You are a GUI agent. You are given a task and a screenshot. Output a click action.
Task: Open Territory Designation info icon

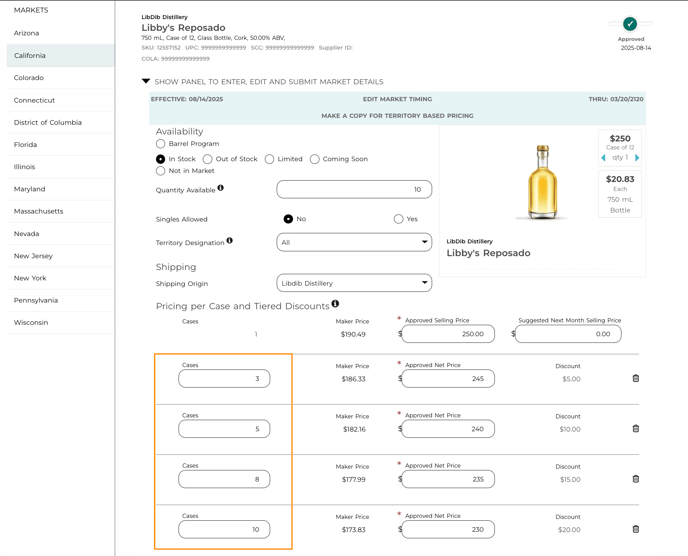(x=229, y=240)
